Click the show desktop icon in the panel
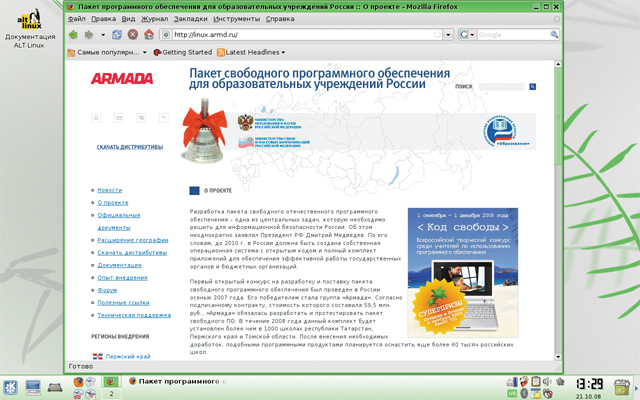 coord(54,387)
